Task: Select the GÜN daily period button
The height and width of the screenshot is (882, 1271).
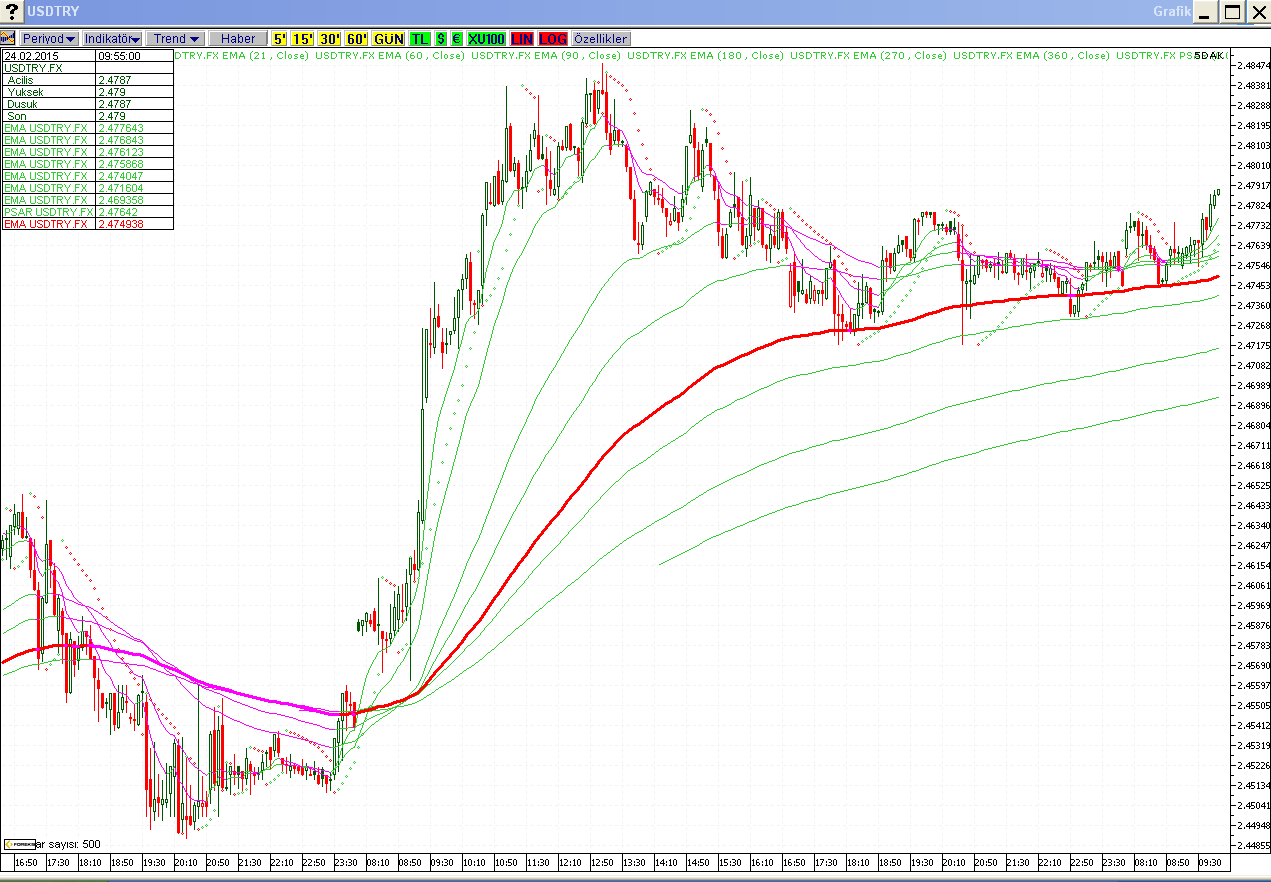Action: [389, 38]
